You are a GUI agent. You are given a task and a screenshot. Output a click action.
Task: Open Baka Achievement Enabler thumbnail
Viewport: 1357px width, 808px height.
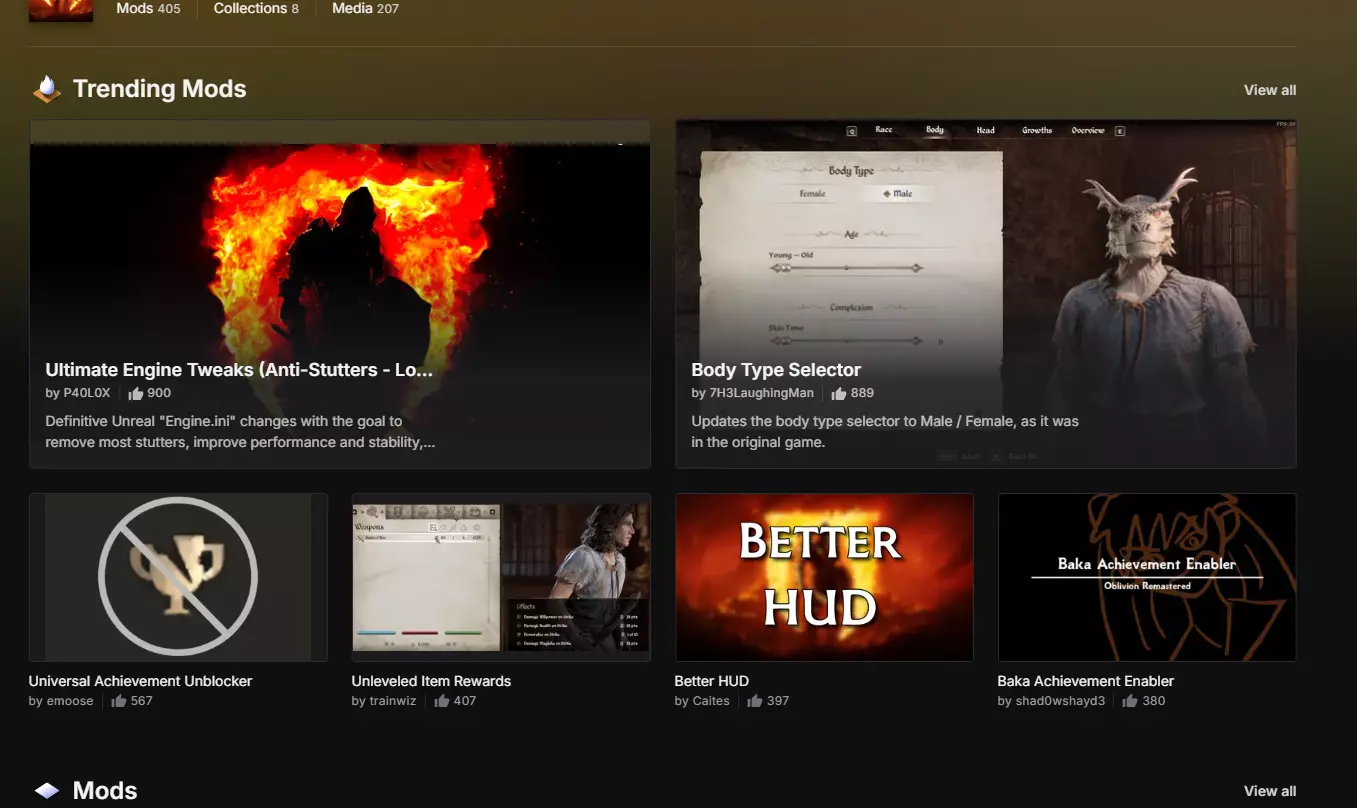point(1147,577)
